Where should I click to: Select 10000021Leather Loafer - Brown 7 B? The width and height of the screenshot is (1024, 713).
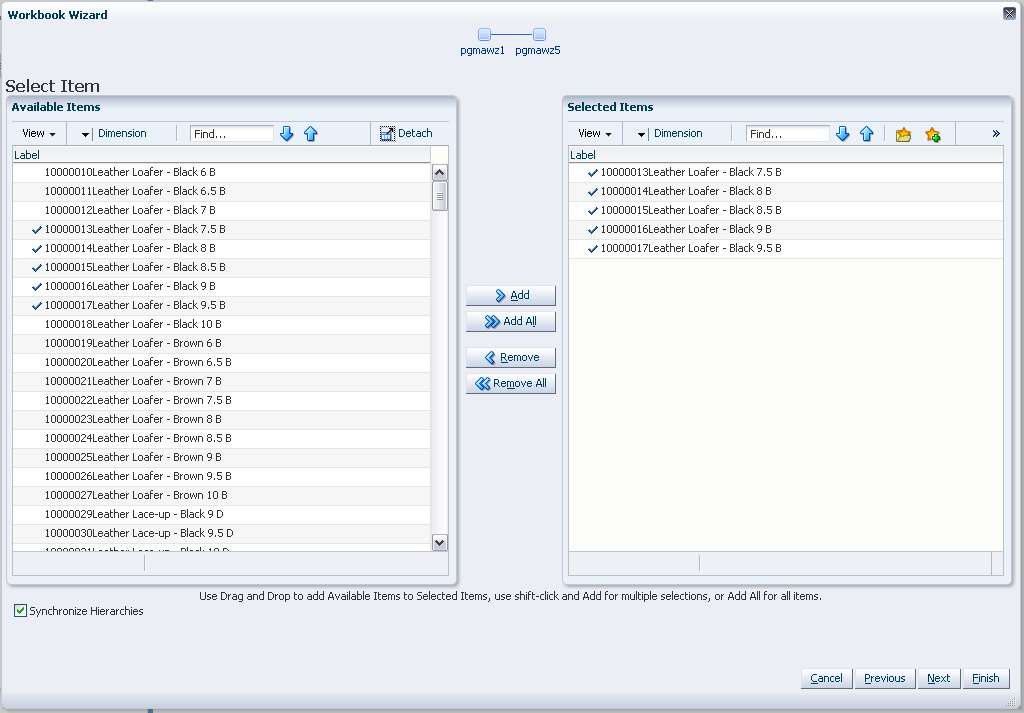pos(221,380)
